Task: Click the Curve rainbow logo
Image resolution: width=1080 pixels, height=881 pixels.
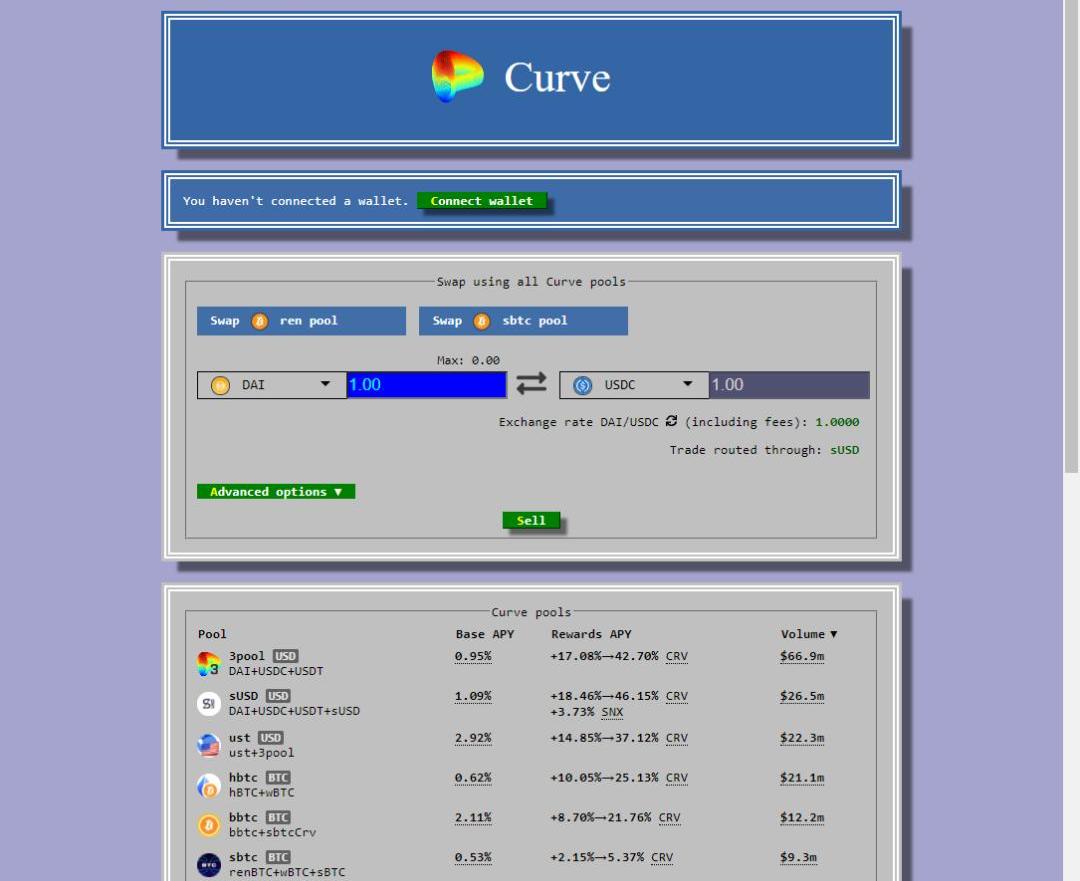Action: [x=457, y=77]
